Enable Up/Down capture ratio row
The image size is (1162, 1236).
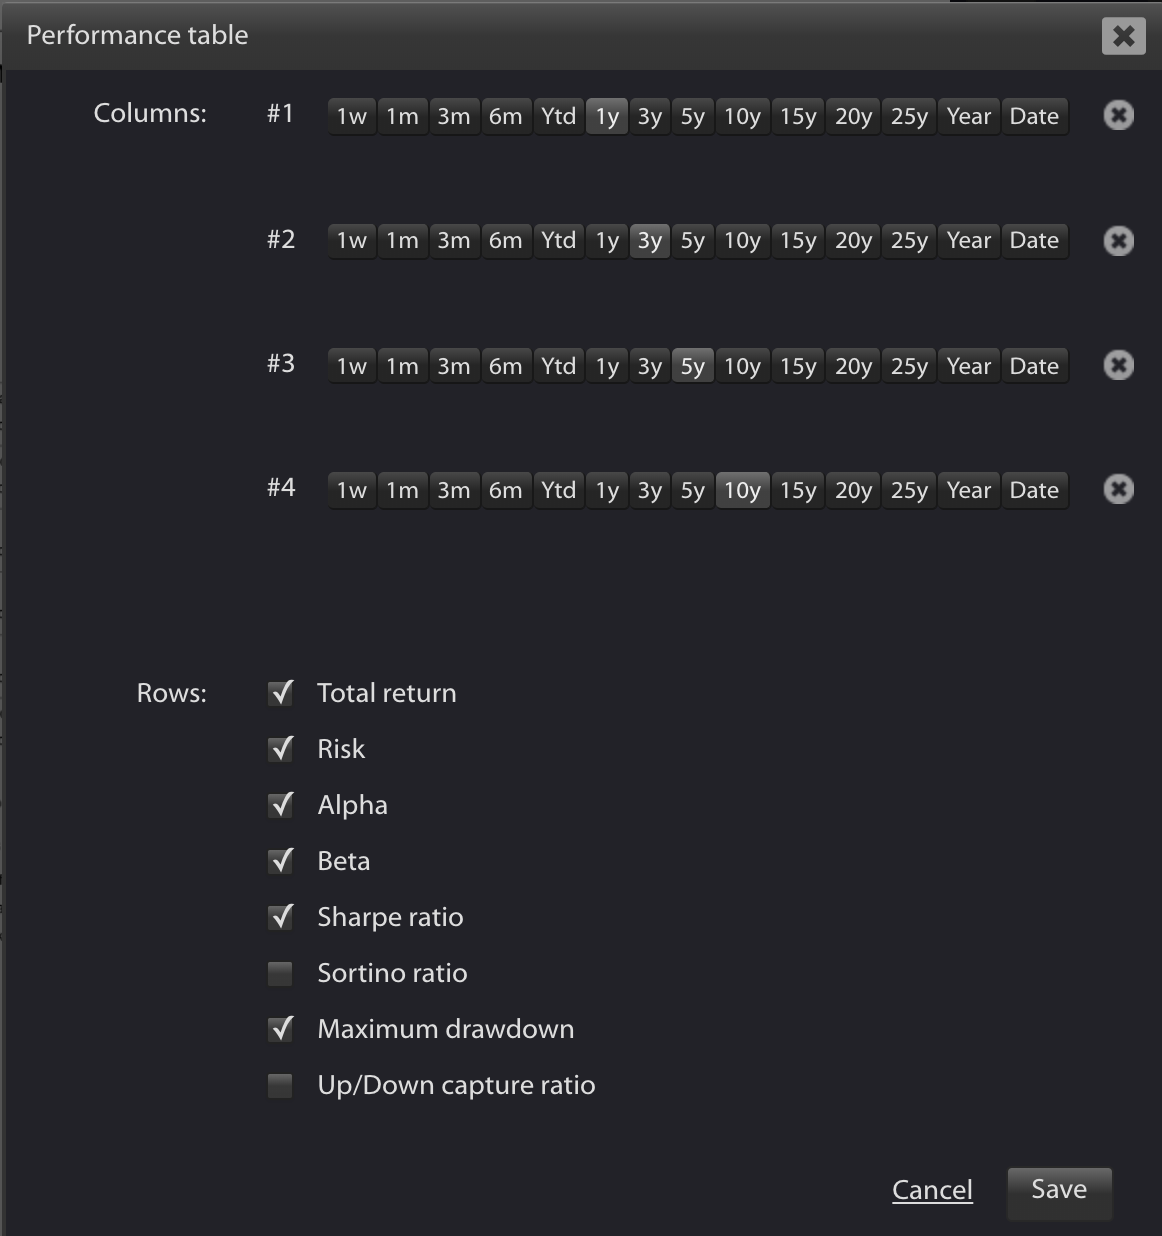coord(281,1085)
